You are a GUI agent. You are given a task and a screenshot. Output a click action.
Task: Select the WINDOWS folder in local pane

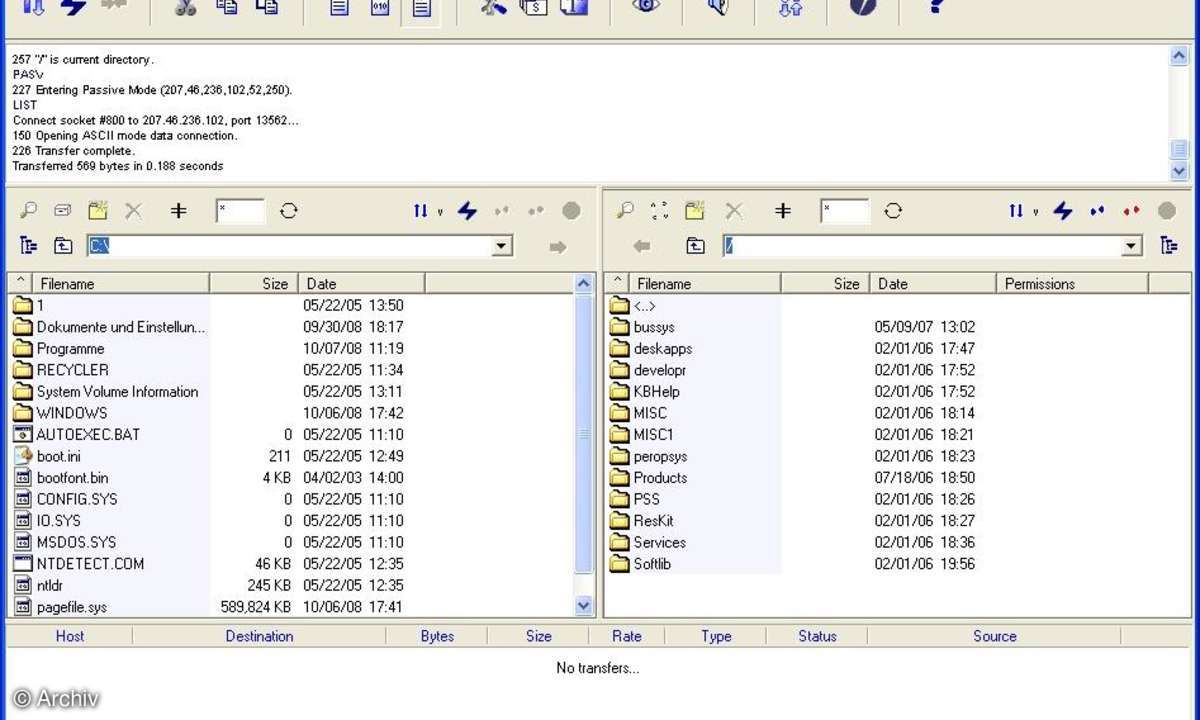[x=74, y=413]
